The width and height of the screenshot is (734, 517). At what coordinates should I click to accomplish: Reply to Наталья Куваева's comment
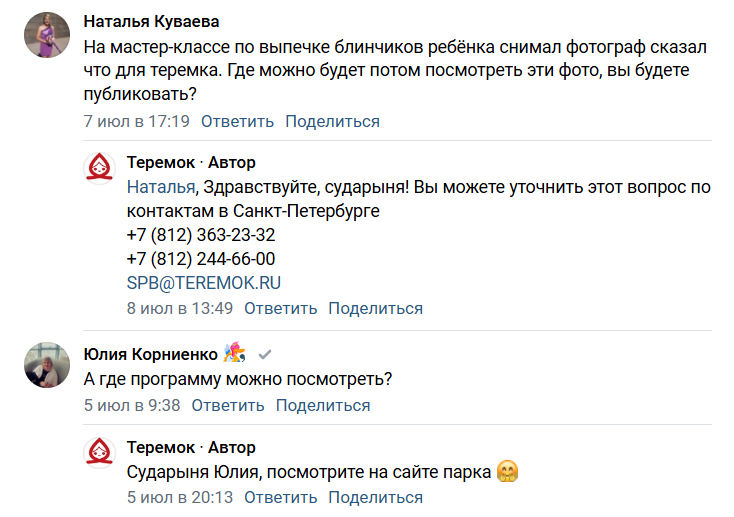point(237,121)
